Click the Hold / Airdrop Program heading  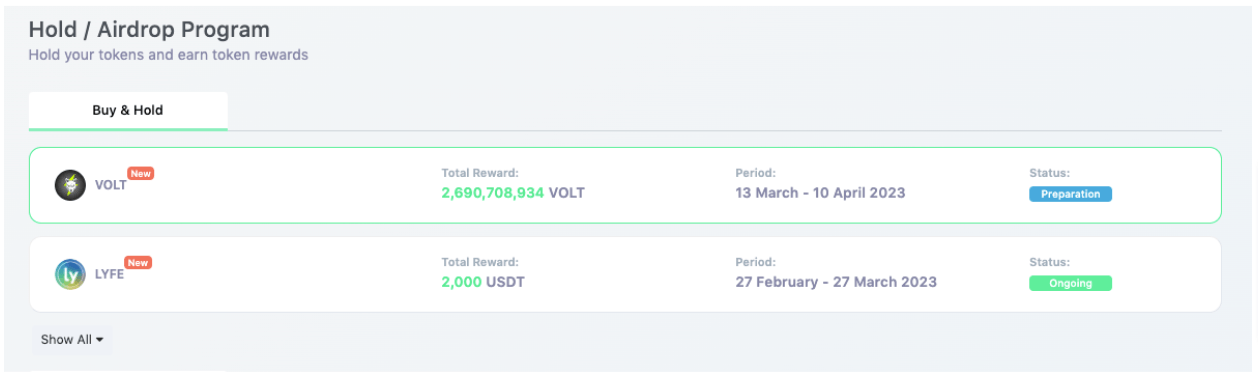click(x=149, y=30)
